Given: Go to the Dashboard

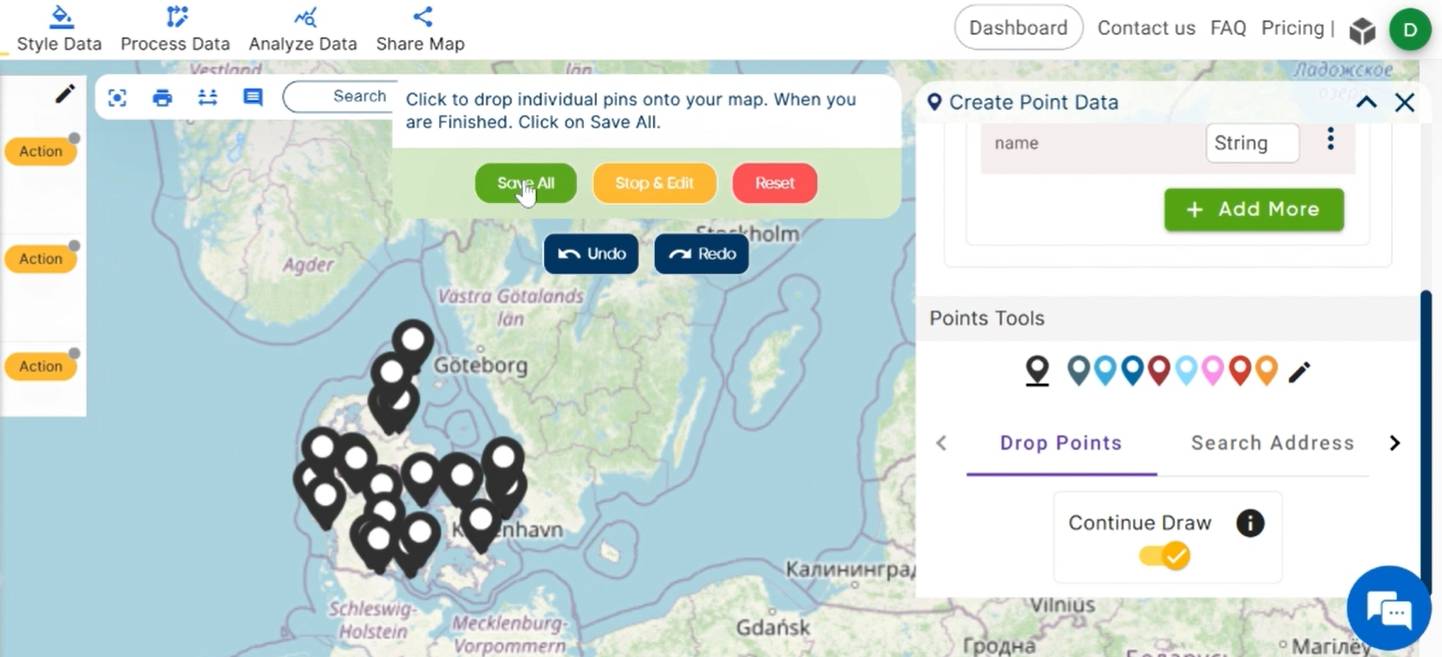Looking at the screenshot, I should tap(1018, 28).
